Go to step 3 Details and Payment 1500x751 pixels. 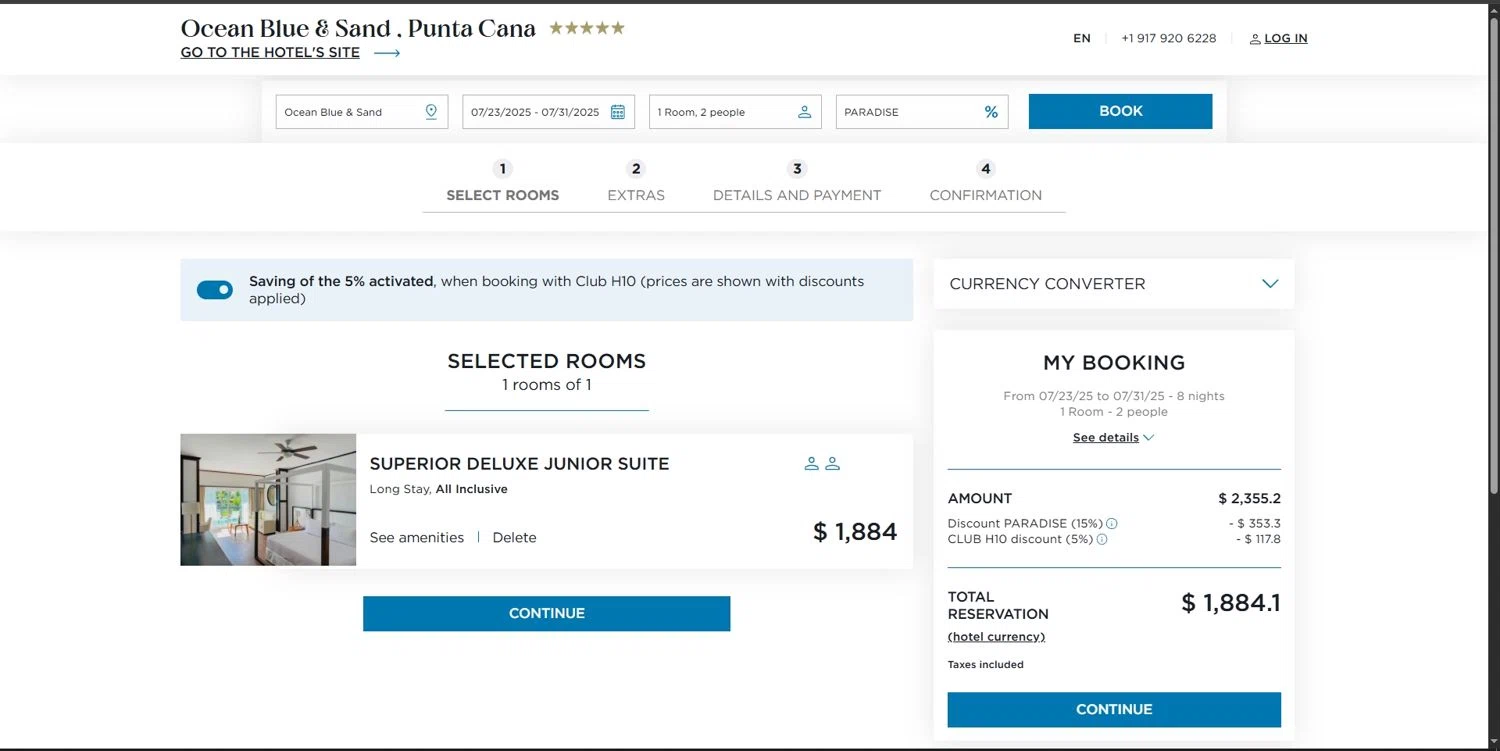point(797,183)
